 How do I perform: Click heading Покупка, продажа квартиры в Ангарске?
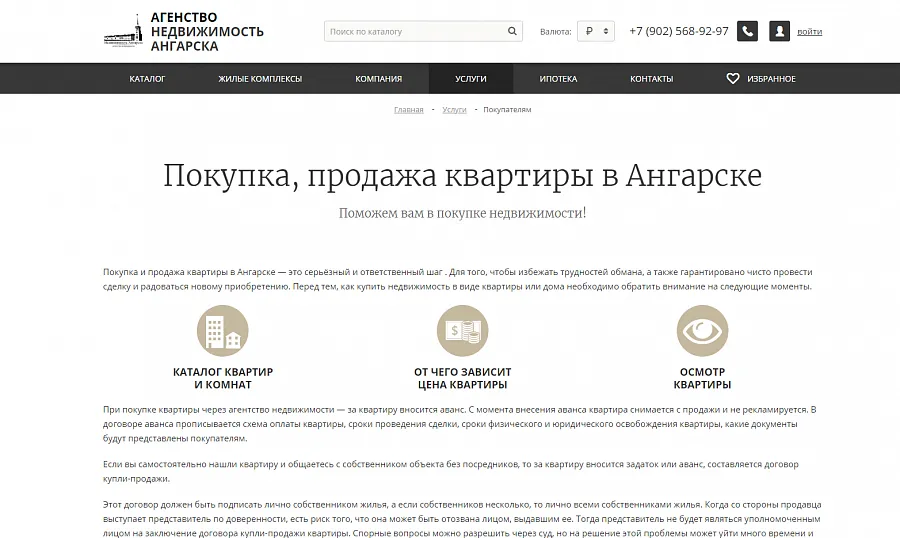463,175
